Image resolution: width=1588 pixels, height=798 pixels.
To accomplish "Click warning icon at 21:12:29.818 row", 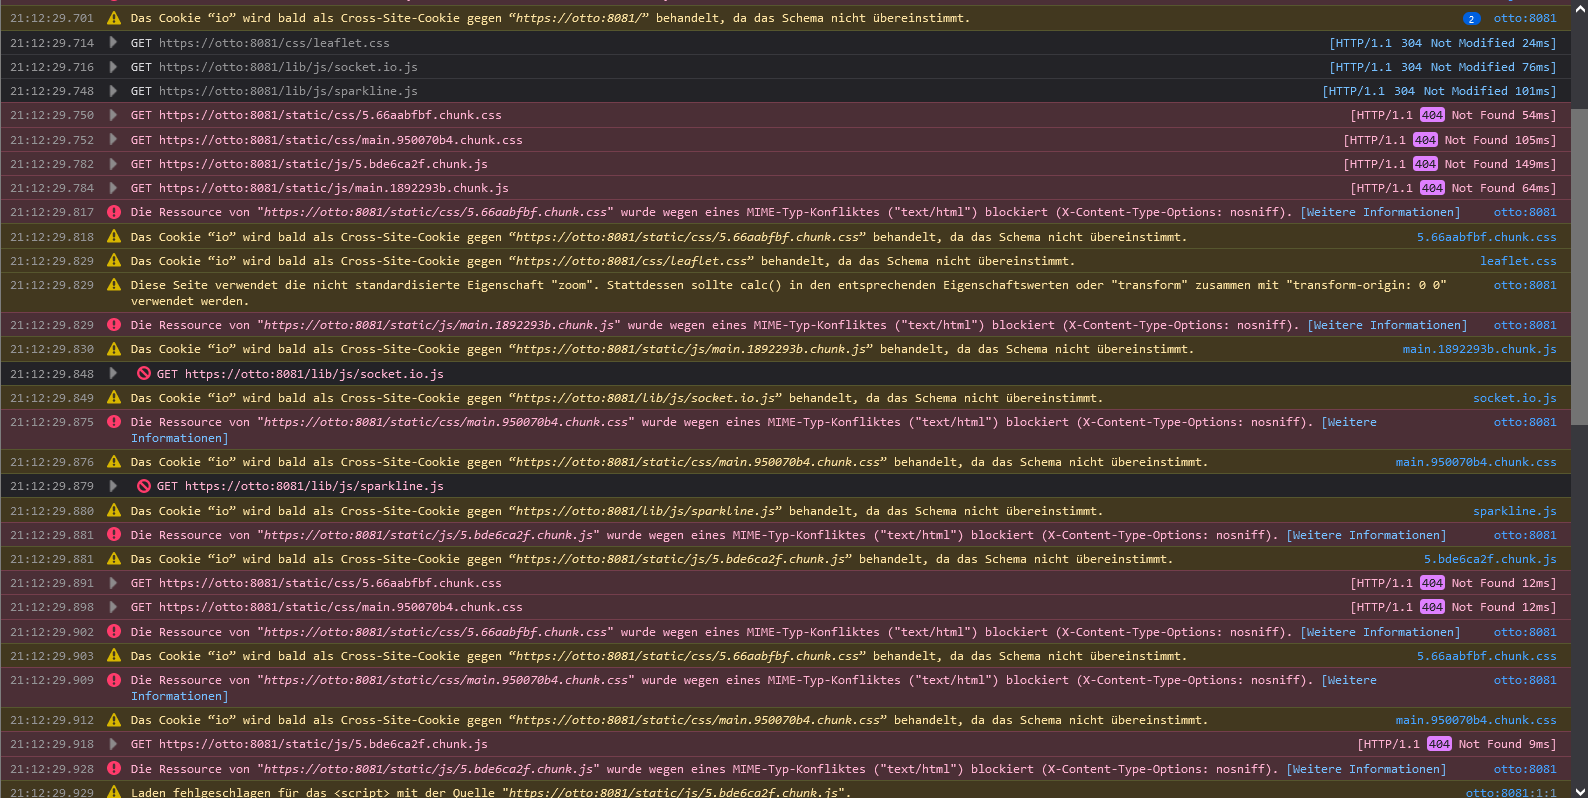I will pos(114,237).
